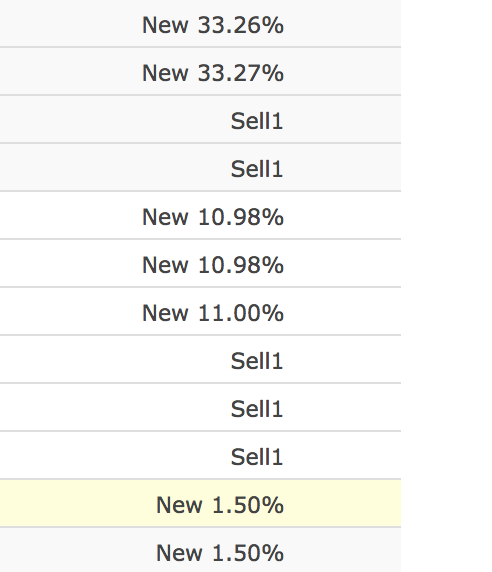Click the word New beside 33.26%
Screen dimensions: 492x572
(165, 25)
